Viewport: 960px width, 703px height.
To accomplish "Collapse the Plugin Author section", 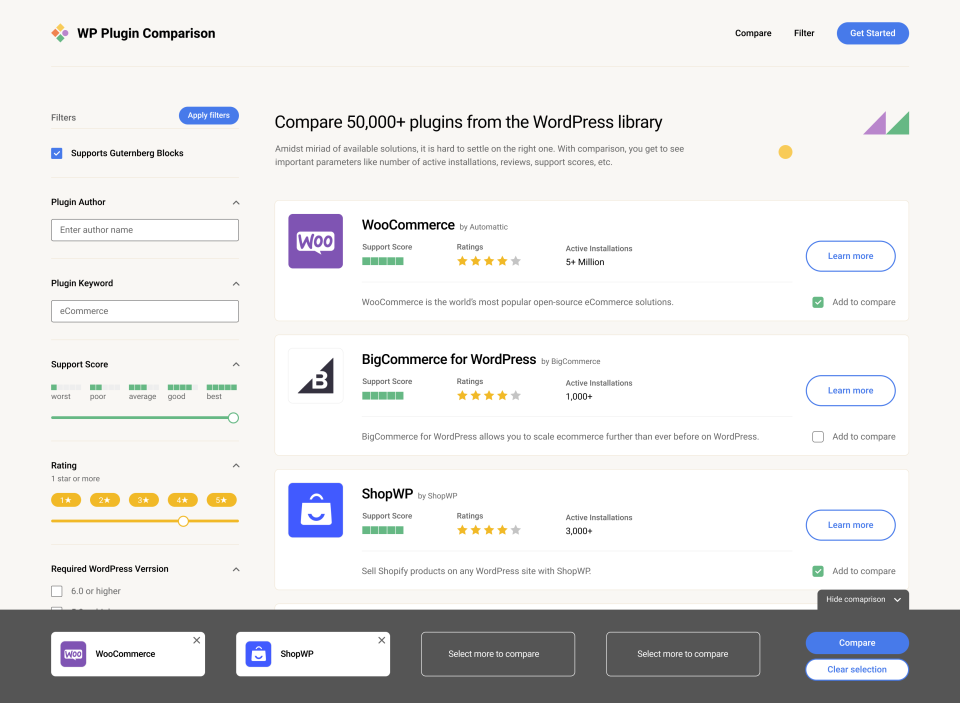I will pyautogui.click(x=236, y=203).
